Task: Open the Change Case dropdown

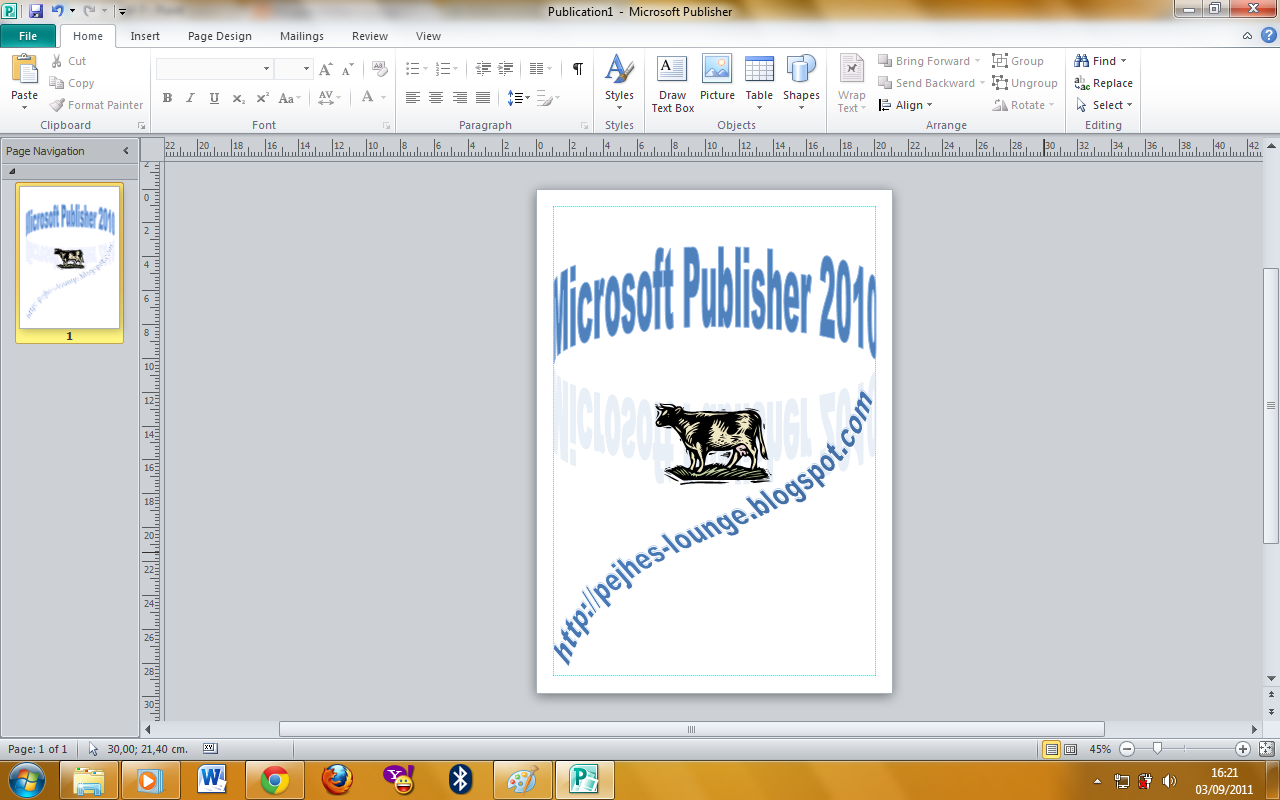Action: (290, 98)
